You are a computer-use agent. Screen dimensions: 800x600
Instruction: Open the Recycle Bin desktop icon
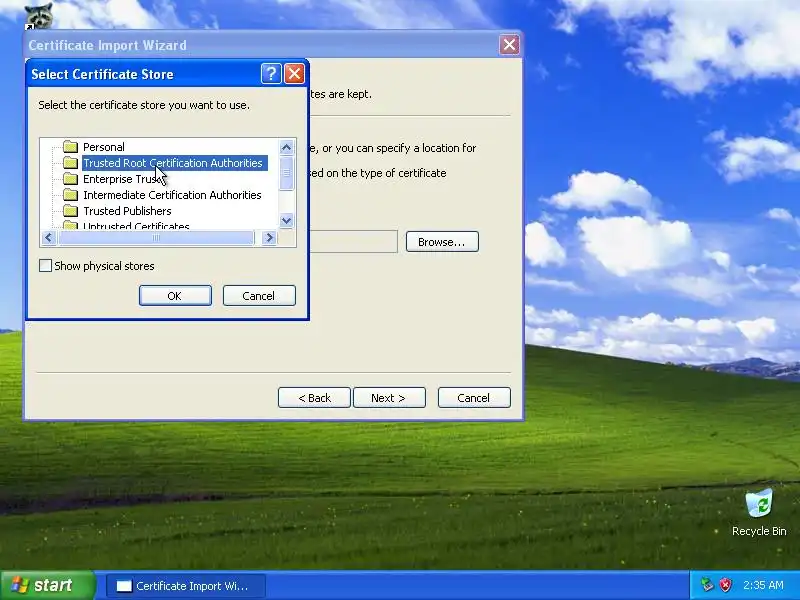click(759, 513)
